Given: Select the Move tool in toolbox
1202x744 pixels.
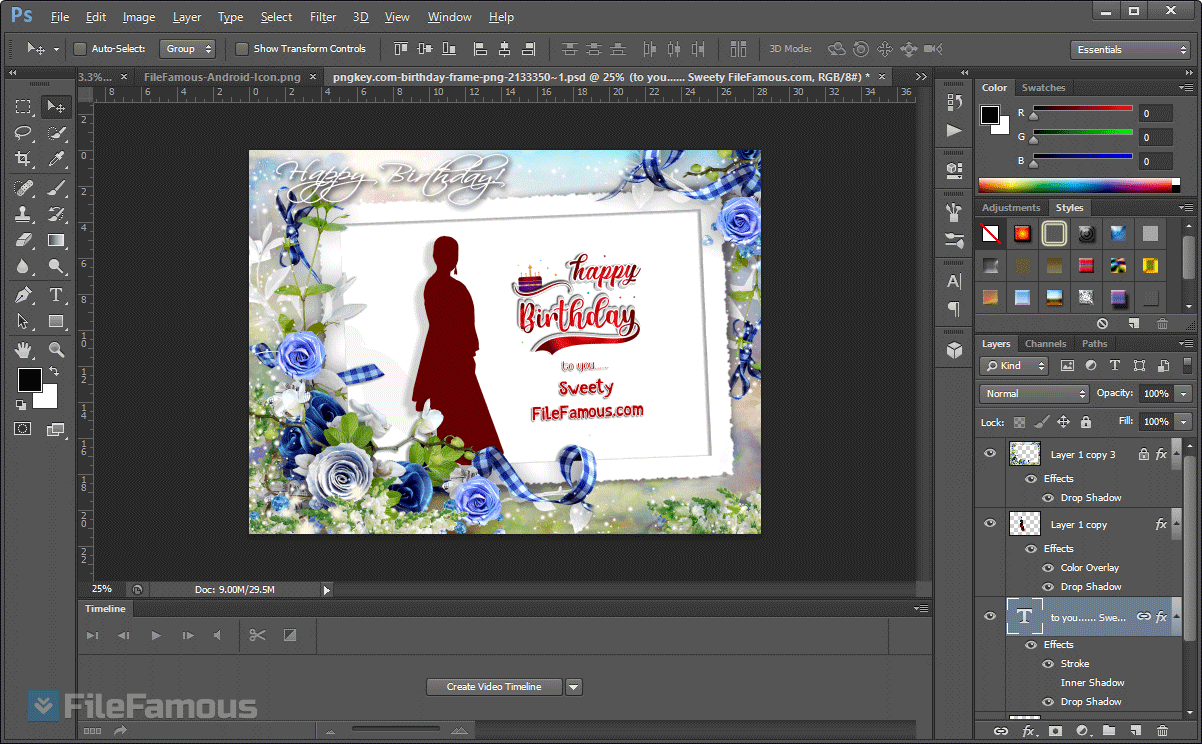Looking at the screenshot, I should (x=56, y=107).
